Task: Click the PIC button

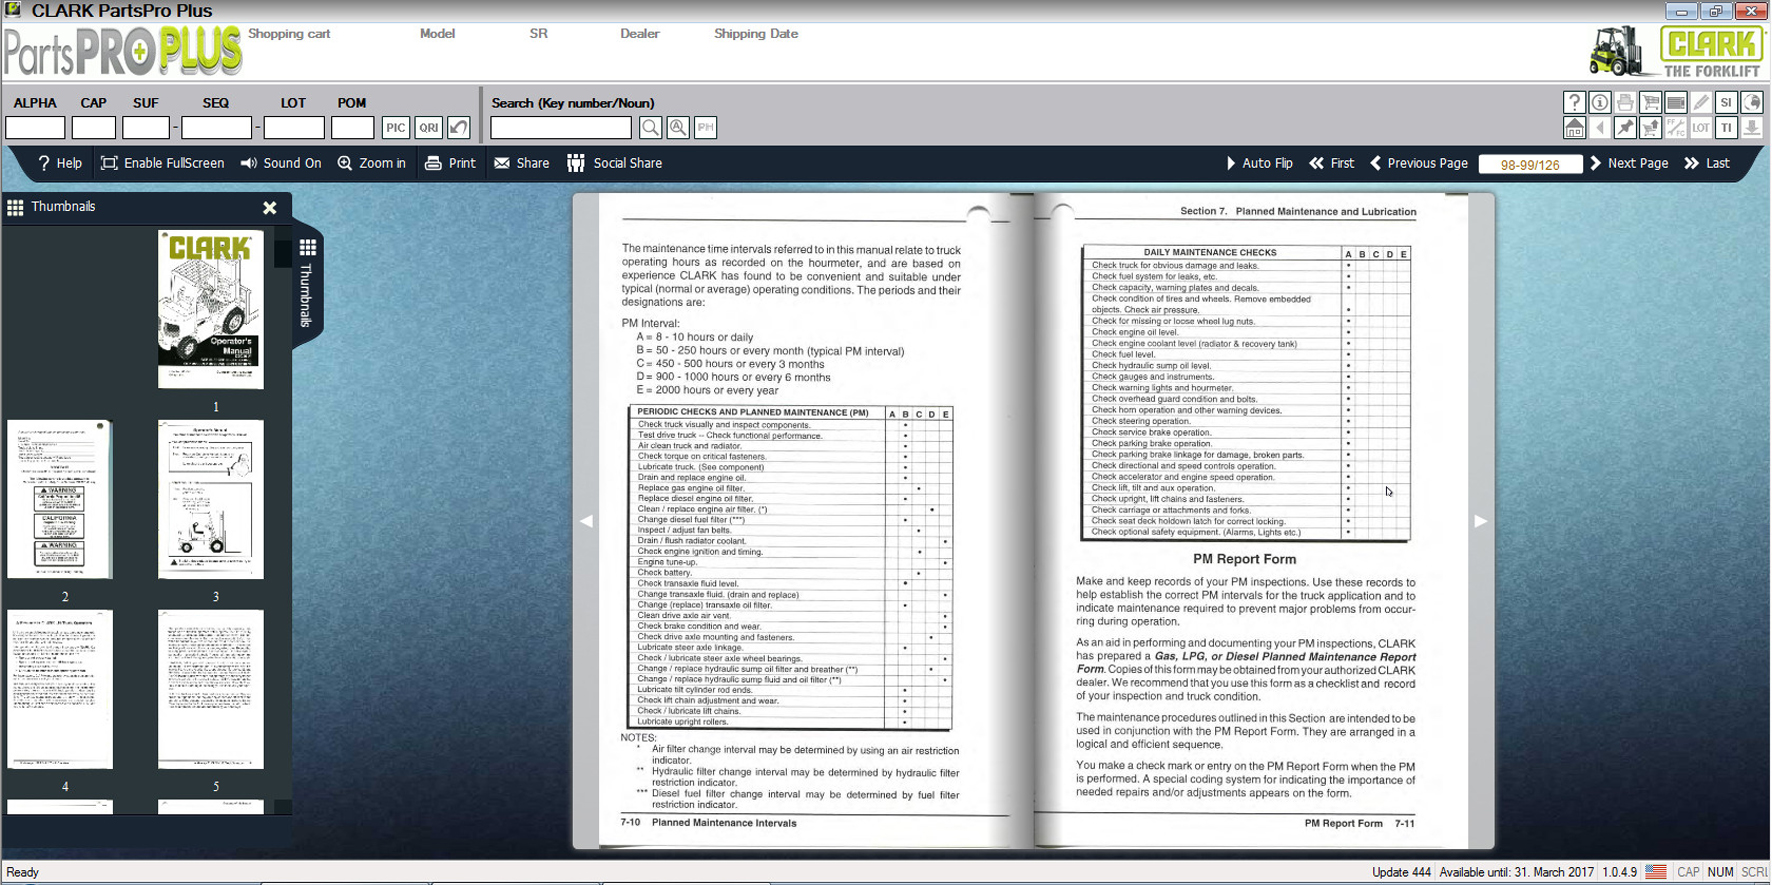Action: point(396,128)
